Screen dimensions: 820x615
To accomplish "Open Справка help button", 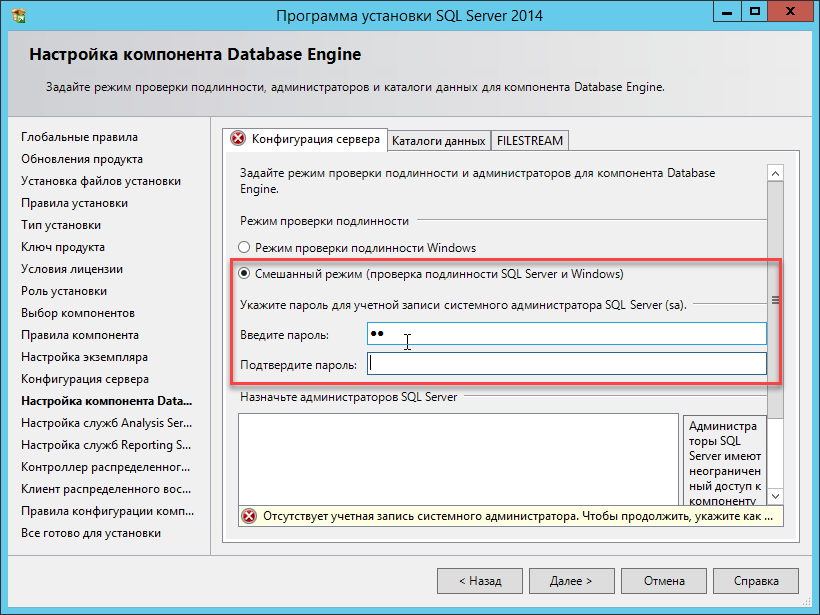I will (756, 580).
